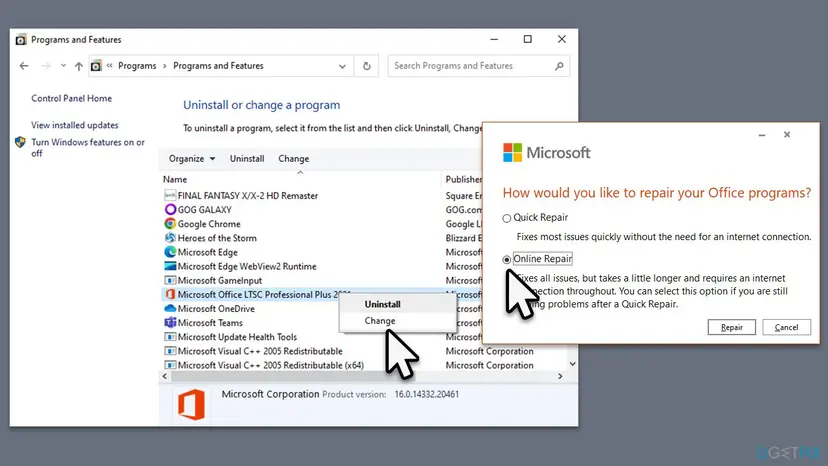Select Microsoft Office LTSC icon in list
Image resolution: width=828 pixels, height=466 pixels.
(170, 294)
